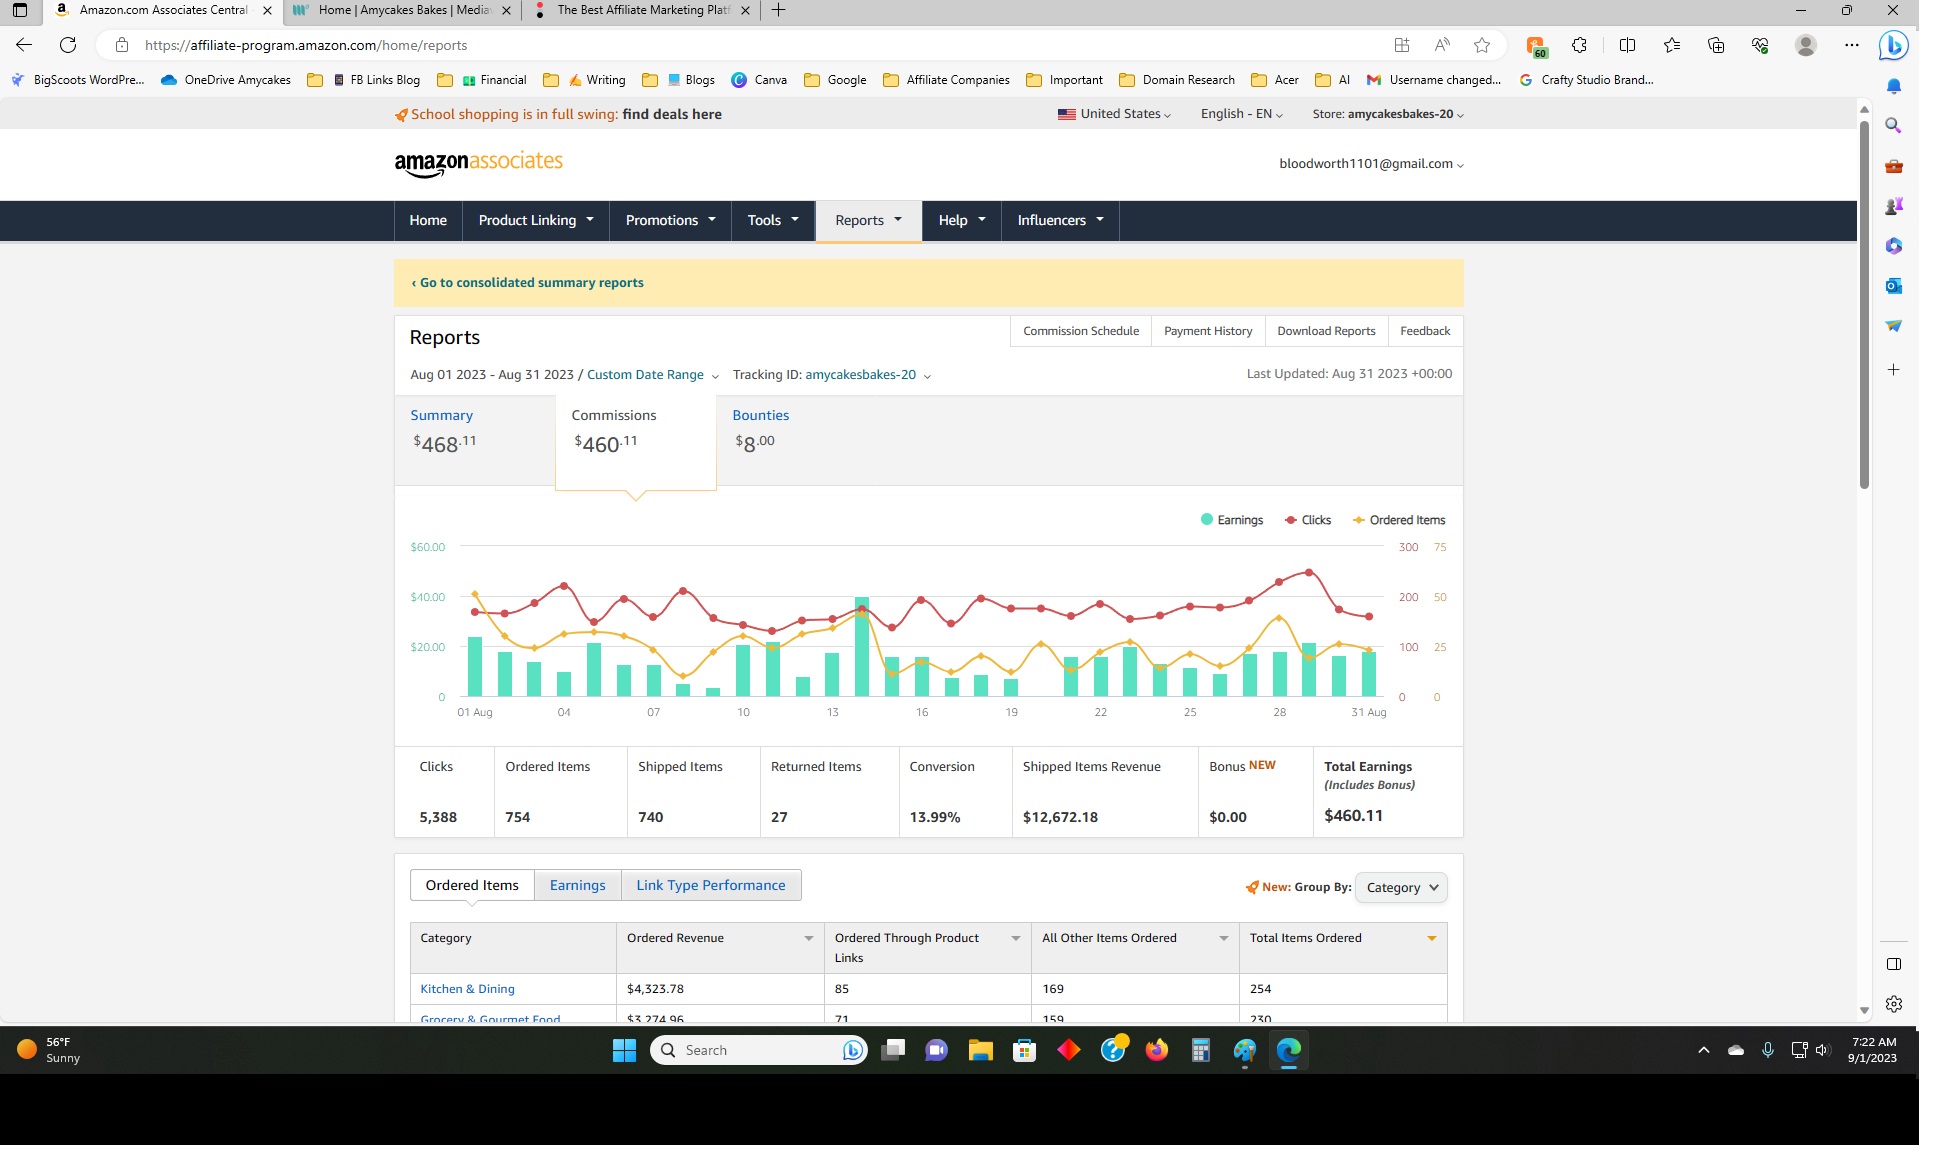Viewport: 1950px width, 1149px height.
Task: Sort by Ordered Revenue column arrow
Action: (809, 939)
